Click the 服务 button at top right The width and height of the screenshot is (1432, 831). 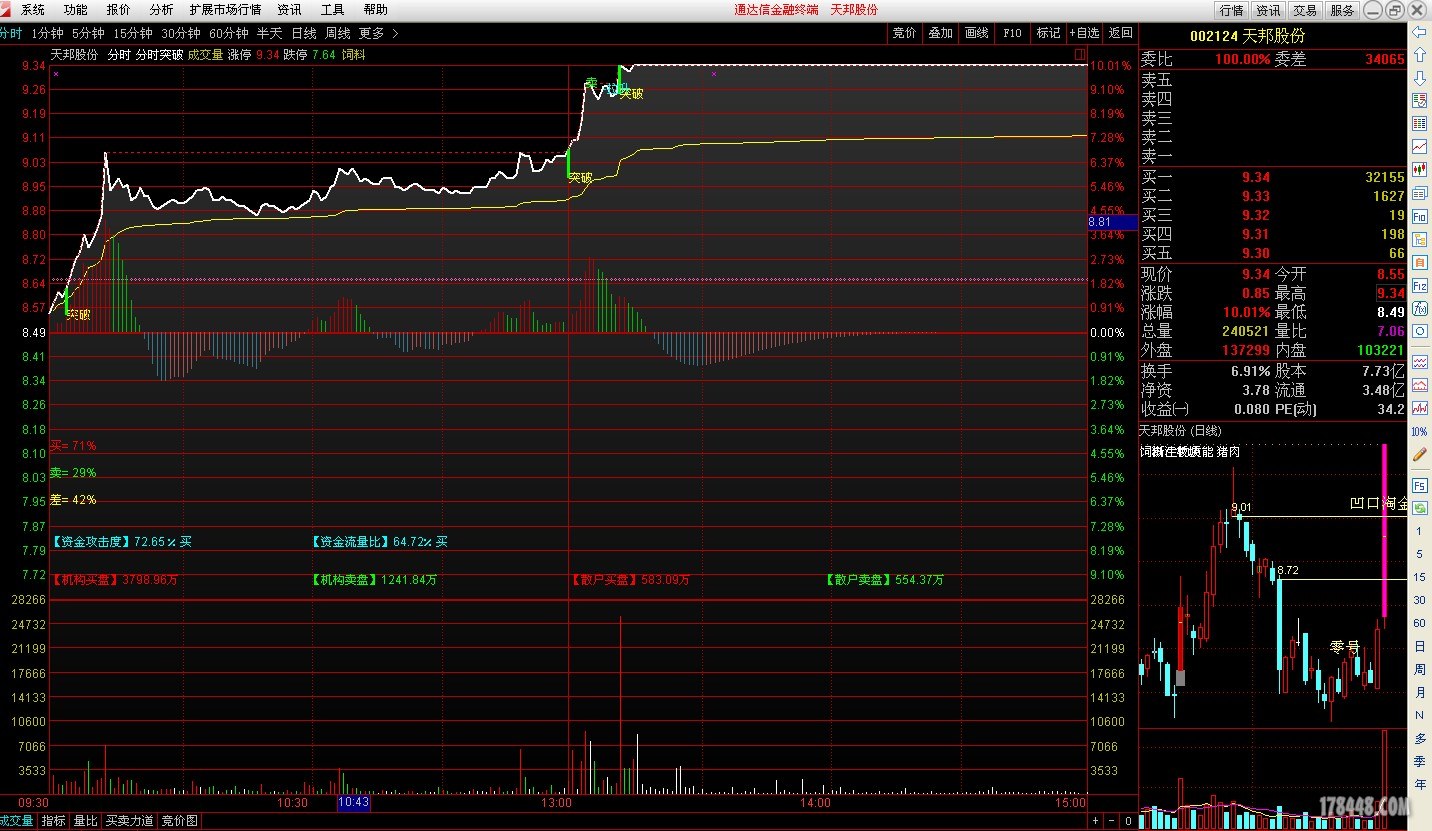coord(1342,10)
